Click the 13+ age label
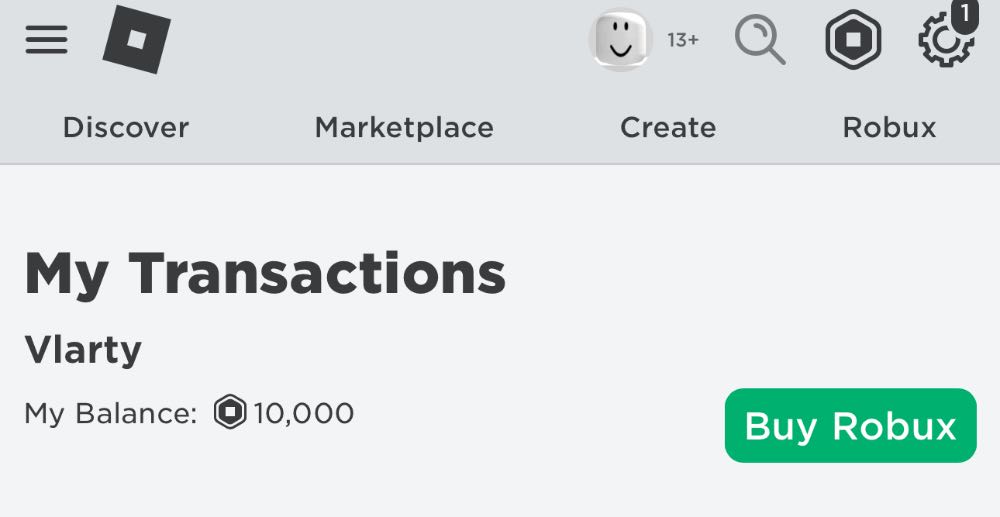The height and width of the screenshot is (517, 1000). (x=683, y=41)
